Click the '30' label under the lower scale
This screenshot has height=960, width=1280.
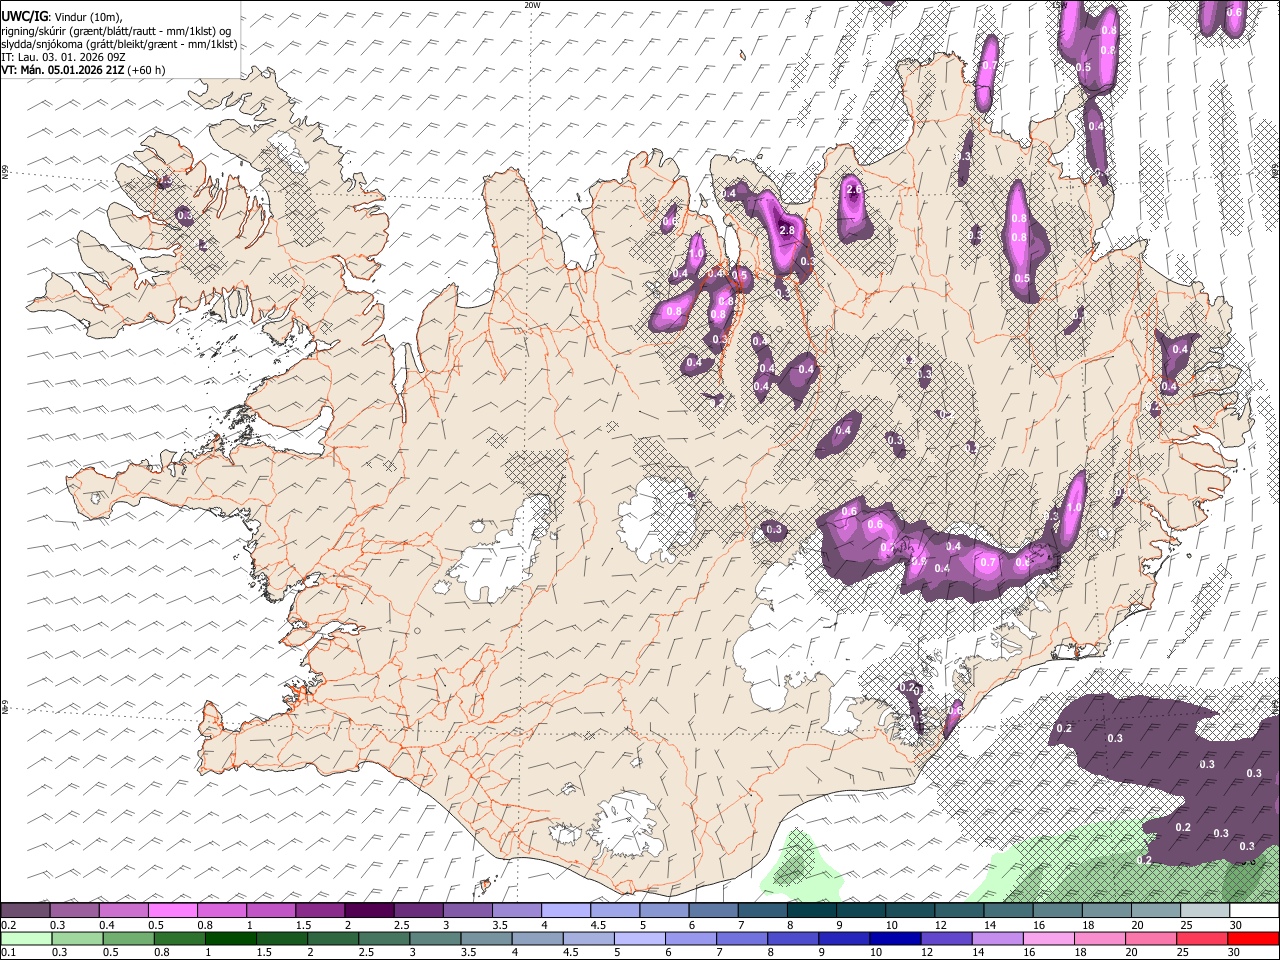click(x=1233, y=952)
